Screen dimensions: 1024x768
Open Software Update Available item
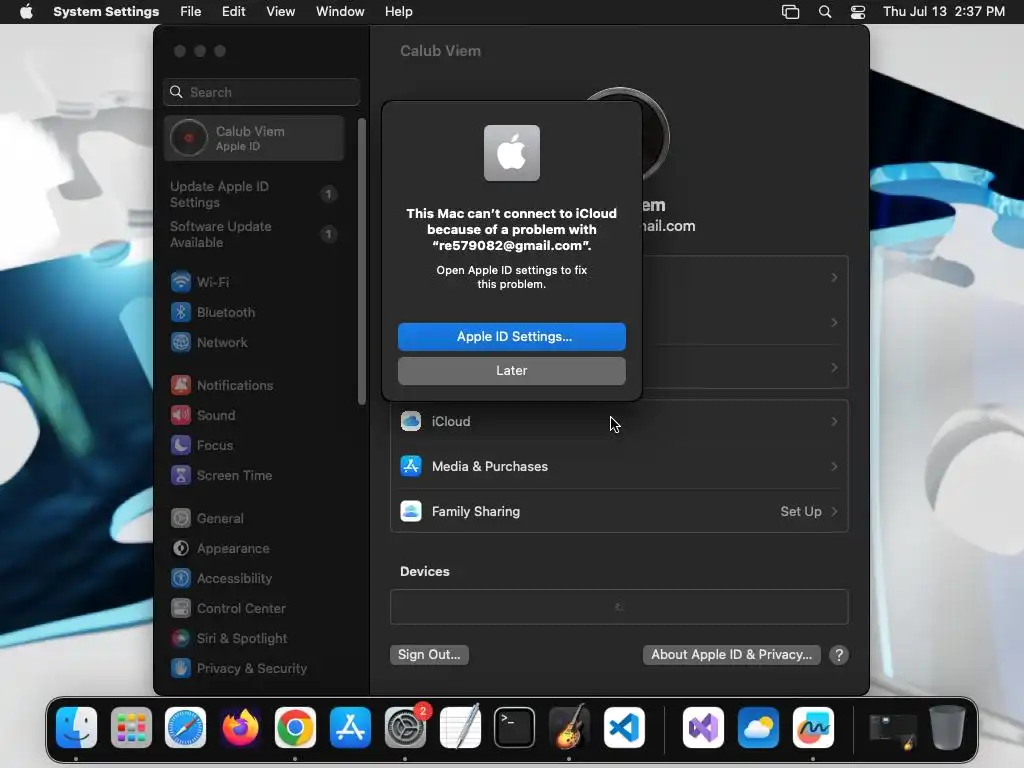(x=255, y=234)
